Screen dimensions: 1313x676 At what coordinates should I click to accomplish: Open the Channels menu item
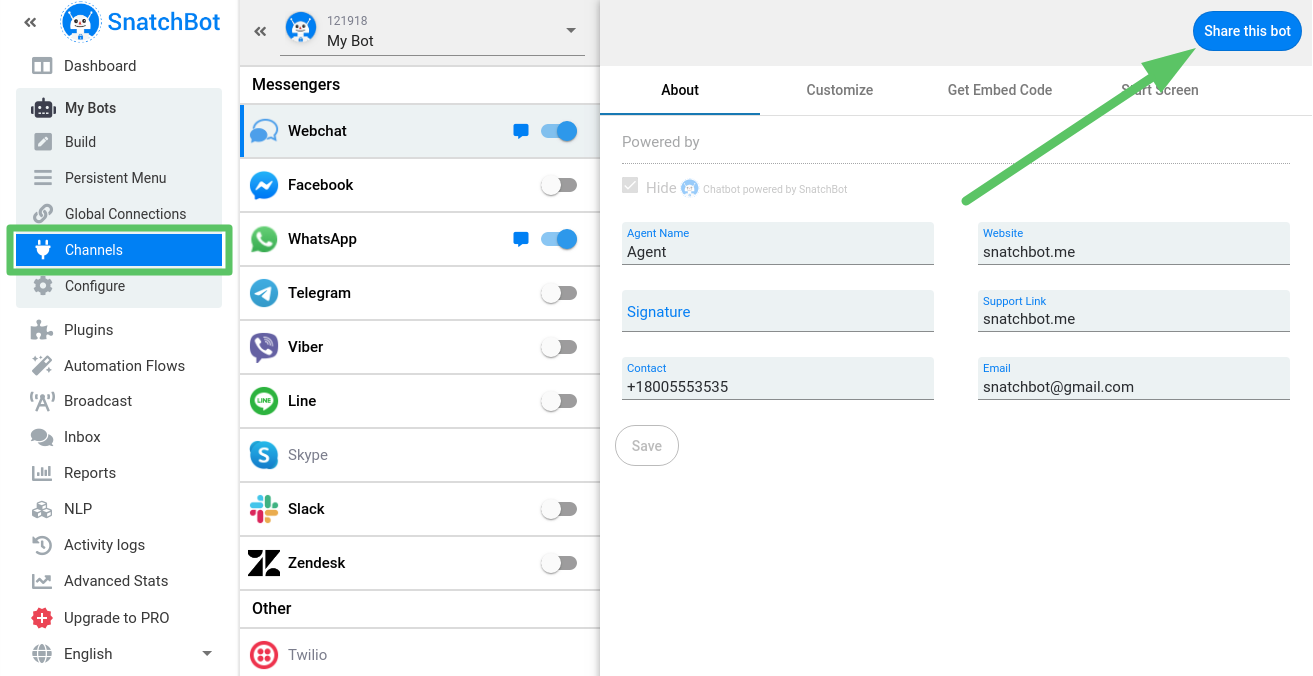119,250
